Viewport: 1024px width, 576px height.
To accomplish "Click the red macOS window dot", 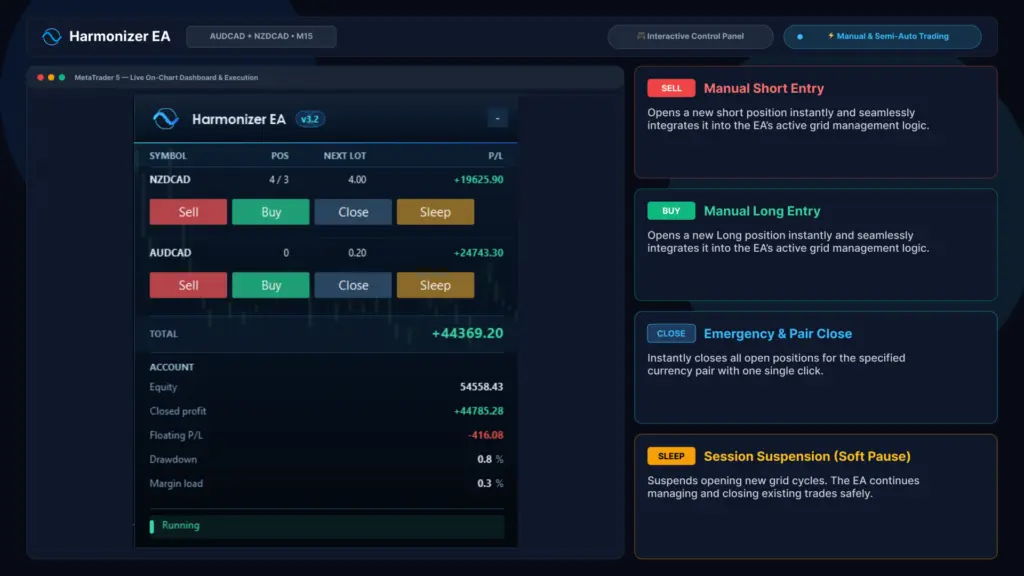I will (40, 77).
